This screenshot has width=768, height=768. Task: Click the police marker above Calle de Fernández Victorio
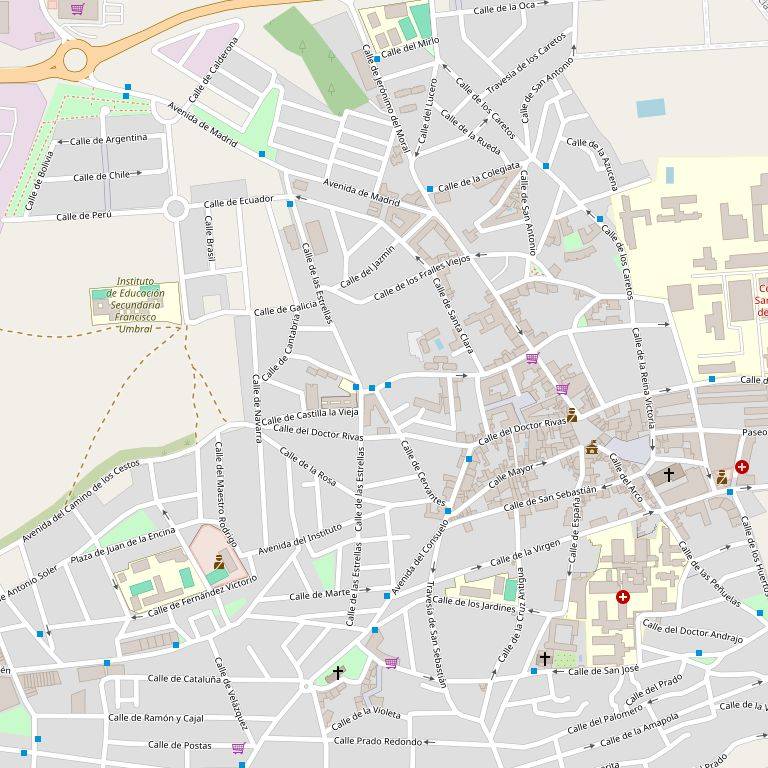217,564
